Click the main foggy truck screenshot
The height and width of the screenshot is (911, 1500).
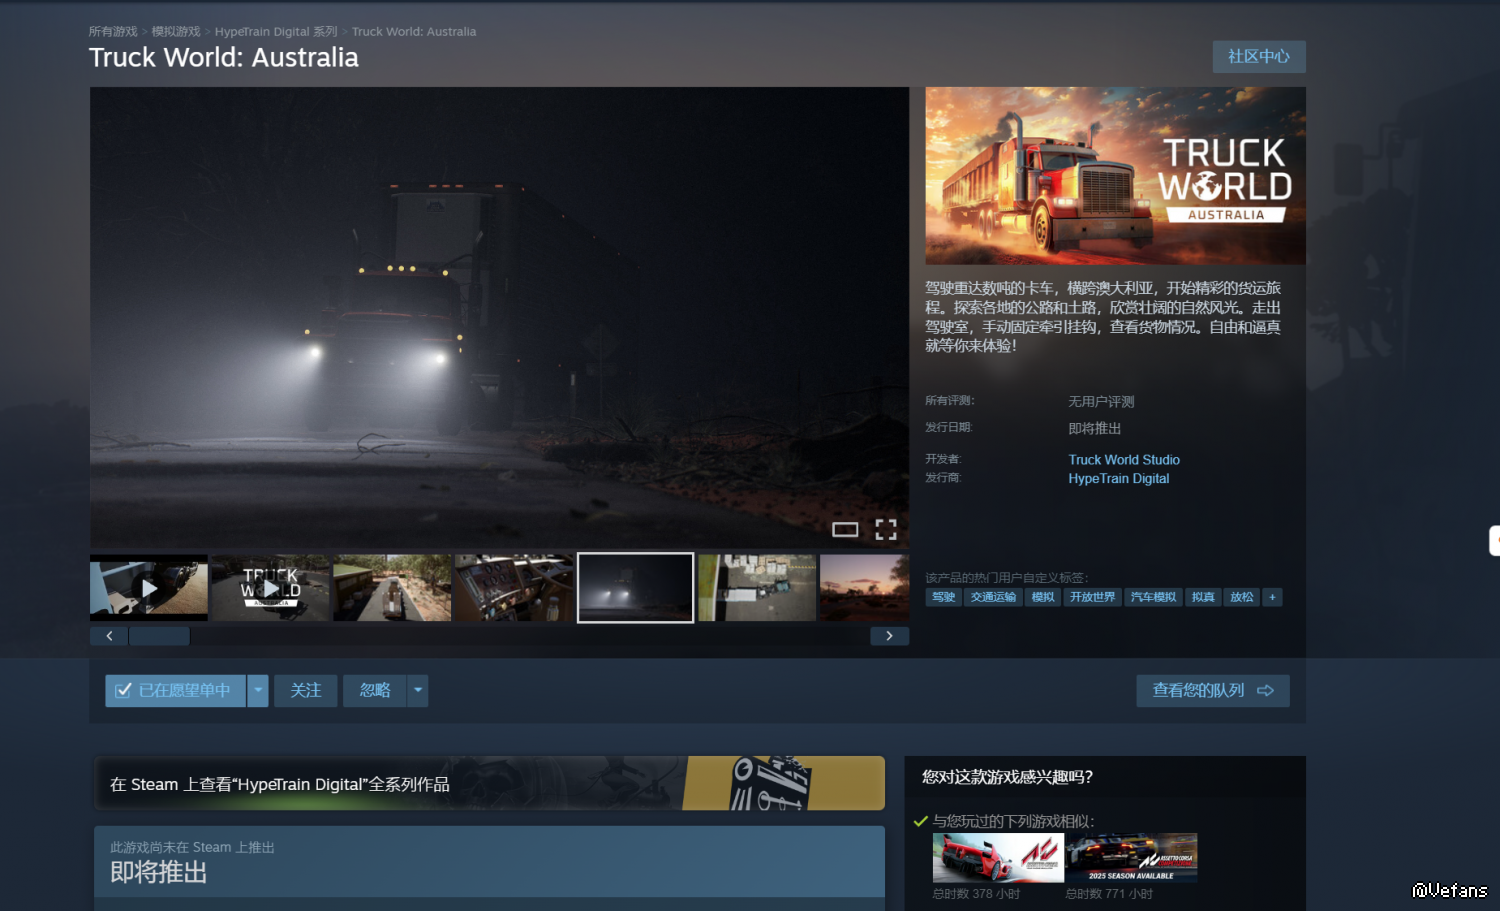coord(499,317)
